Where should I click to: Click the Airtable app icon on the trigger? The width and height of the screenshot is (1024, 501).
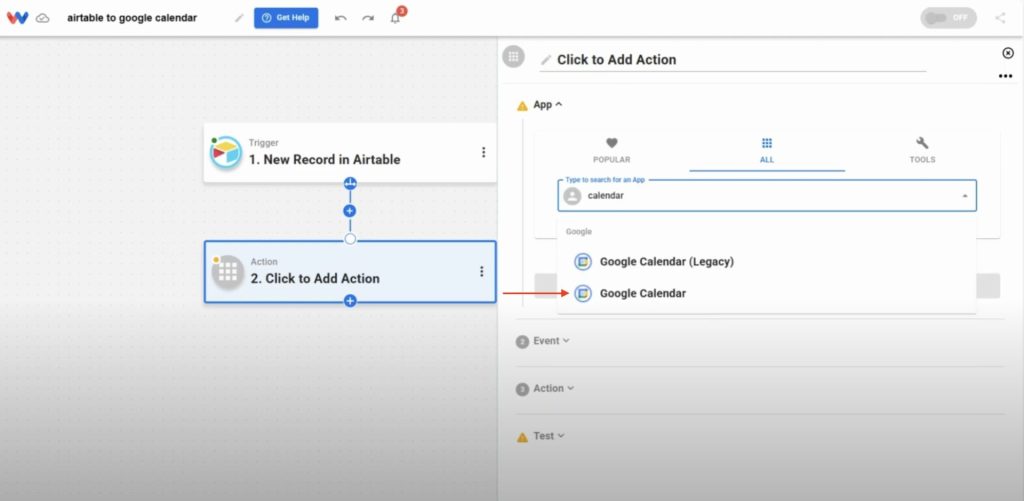pyautogui.click(x=226, y=152)
